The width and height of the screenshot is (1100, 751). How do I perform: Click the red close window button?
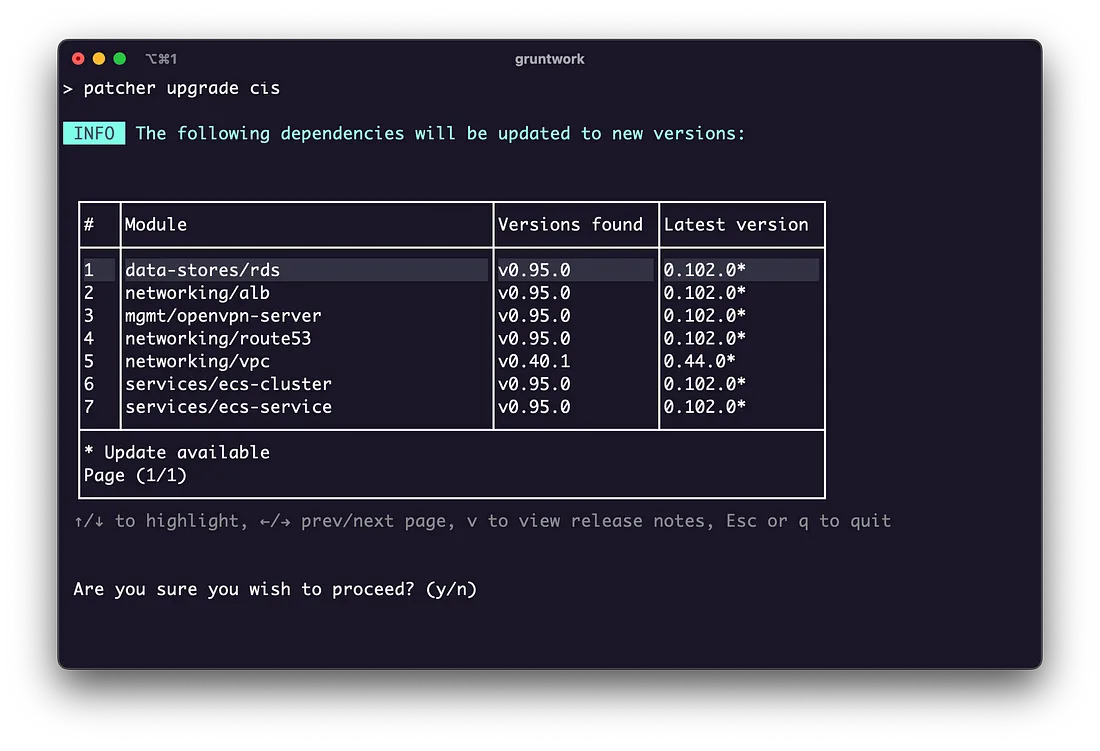tap(78, 59)
